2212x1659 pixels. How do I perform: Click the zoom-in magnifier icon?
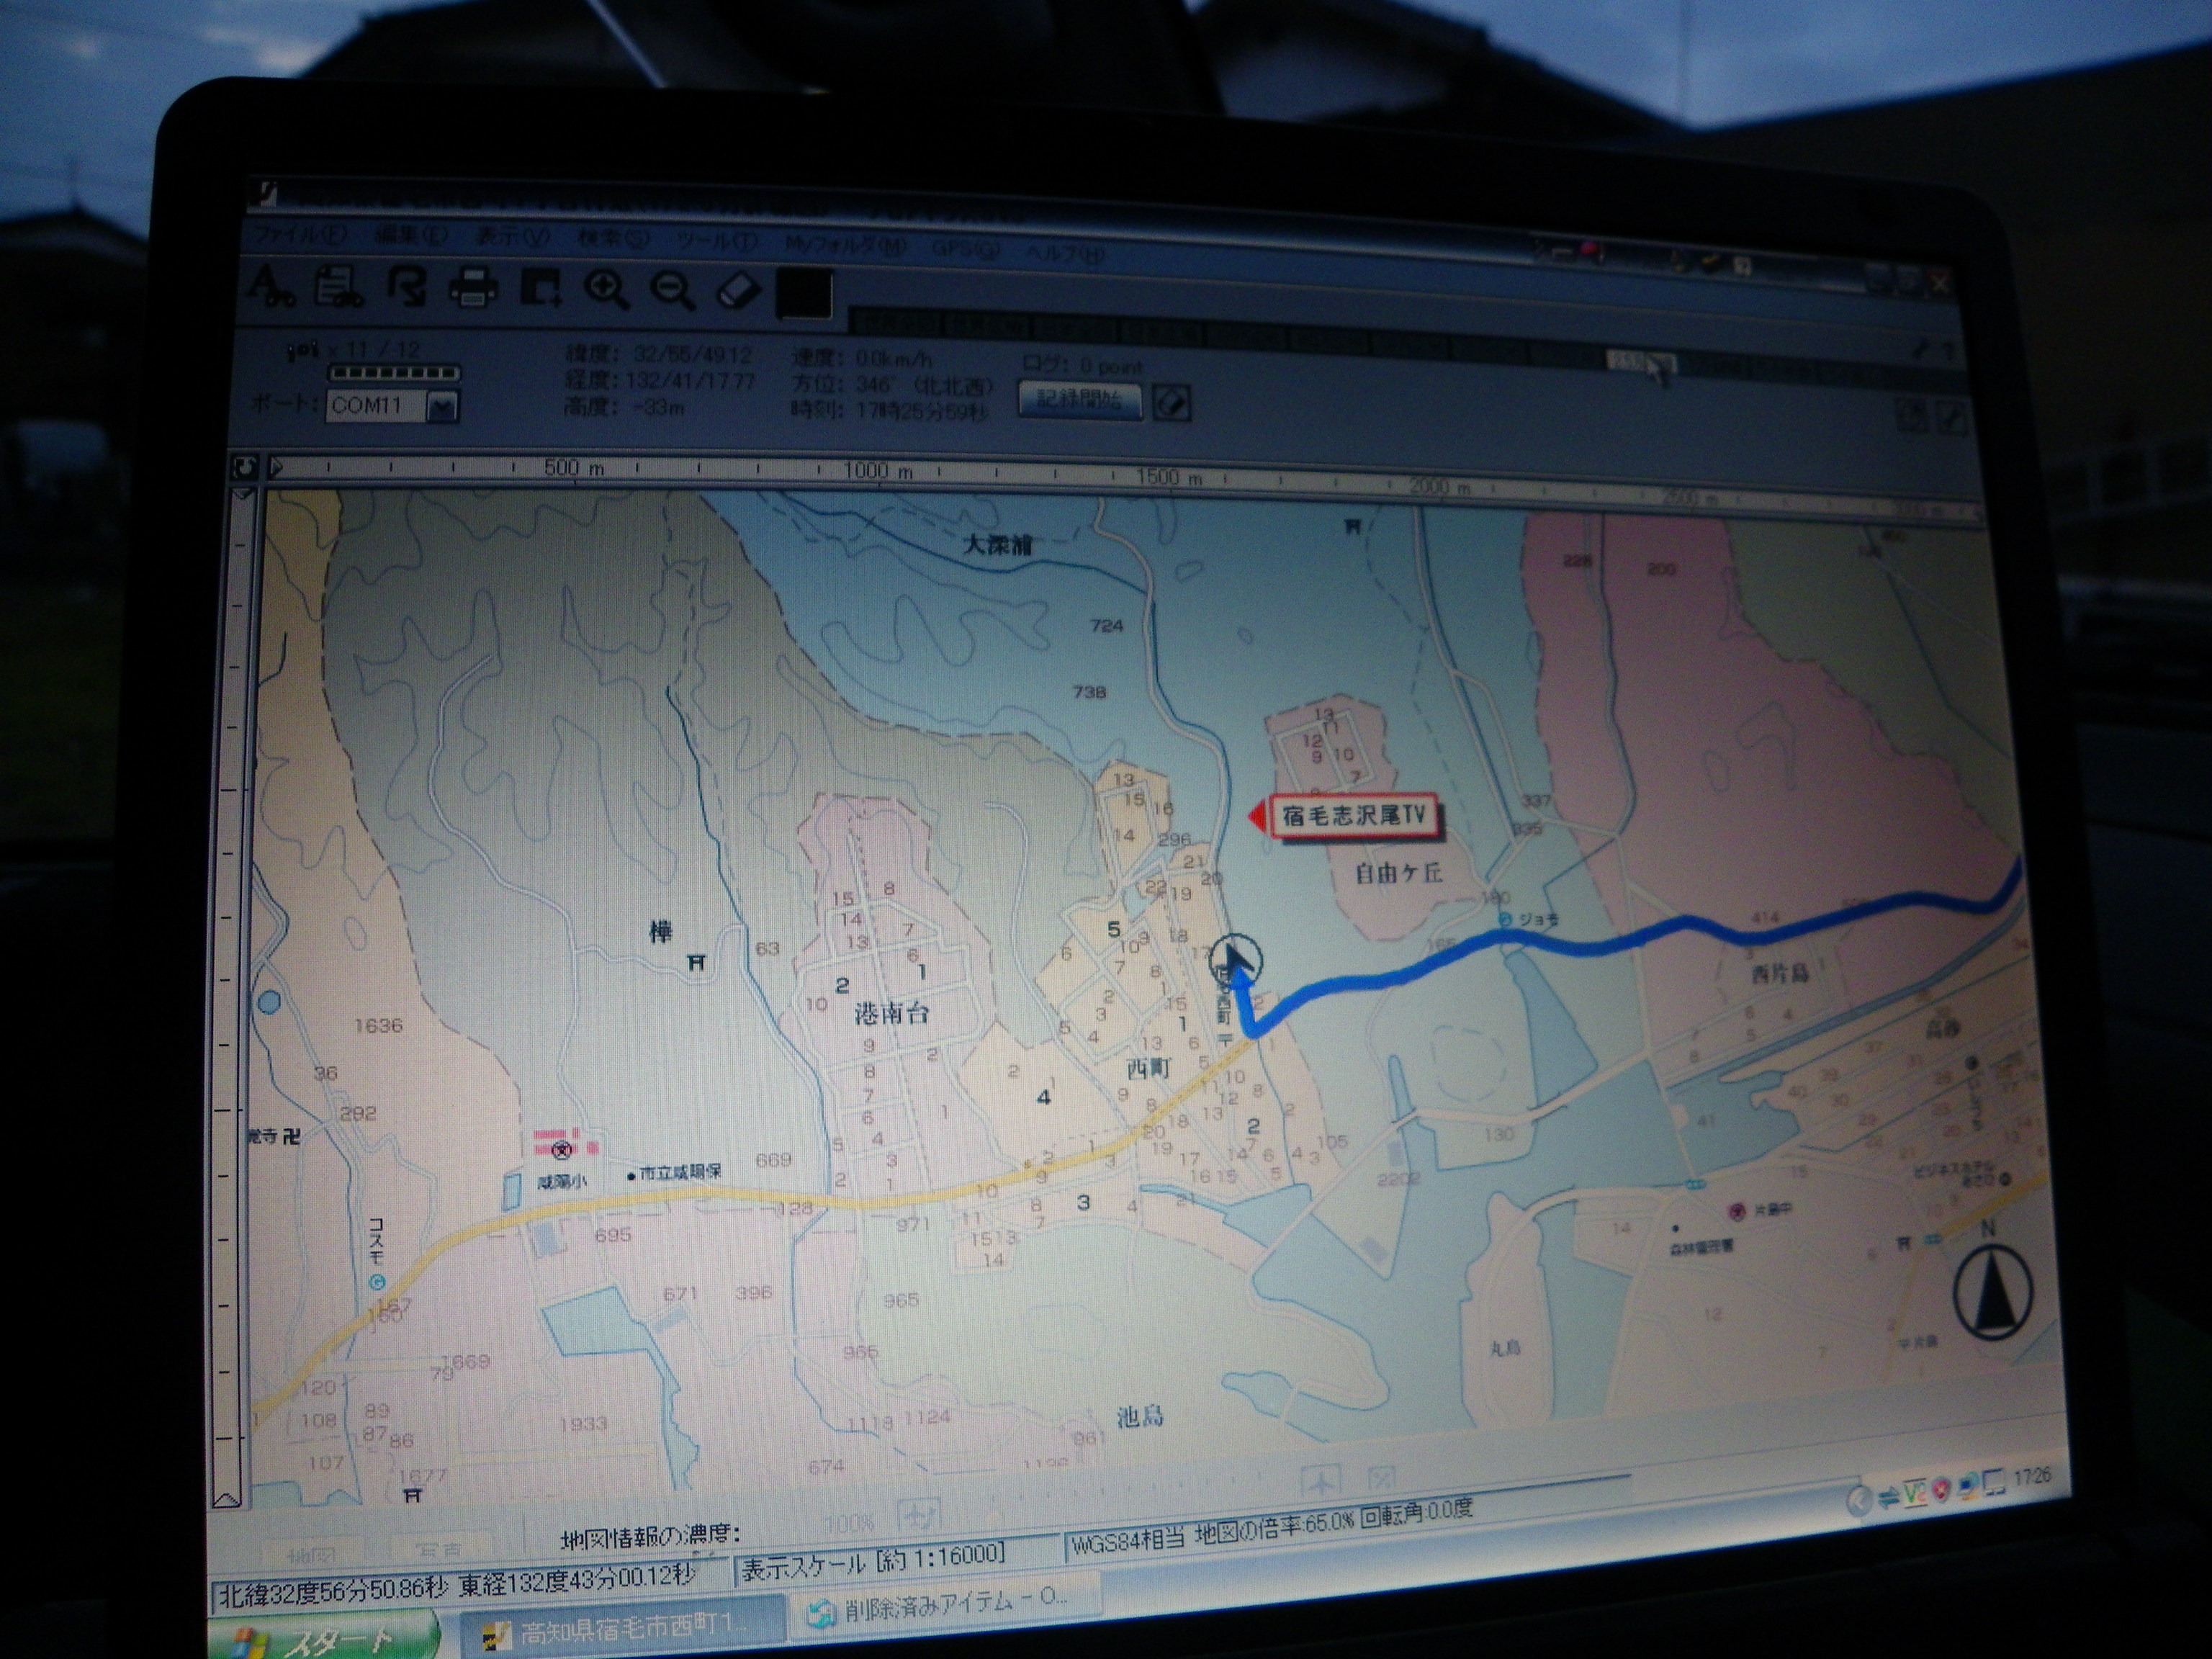(606, 289)
